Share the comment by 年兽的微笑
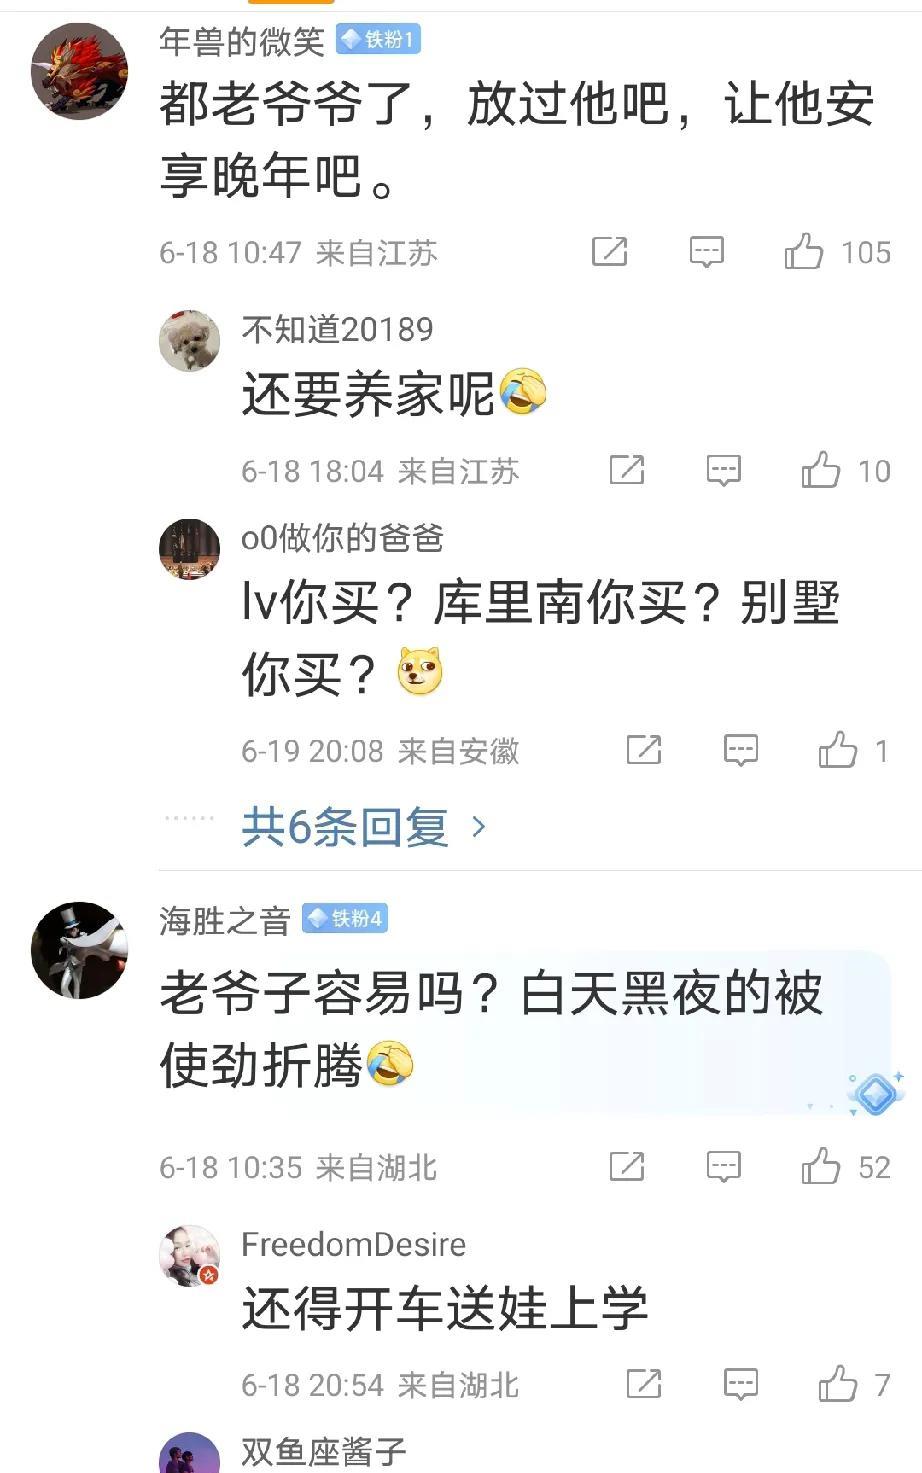 609,252
